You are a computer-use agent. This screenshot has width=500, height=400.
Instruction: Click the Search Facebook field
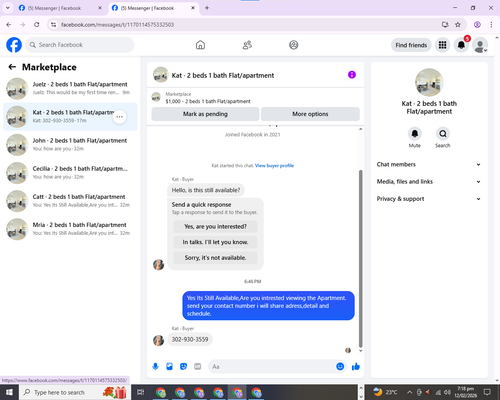[x=80, y=45]
